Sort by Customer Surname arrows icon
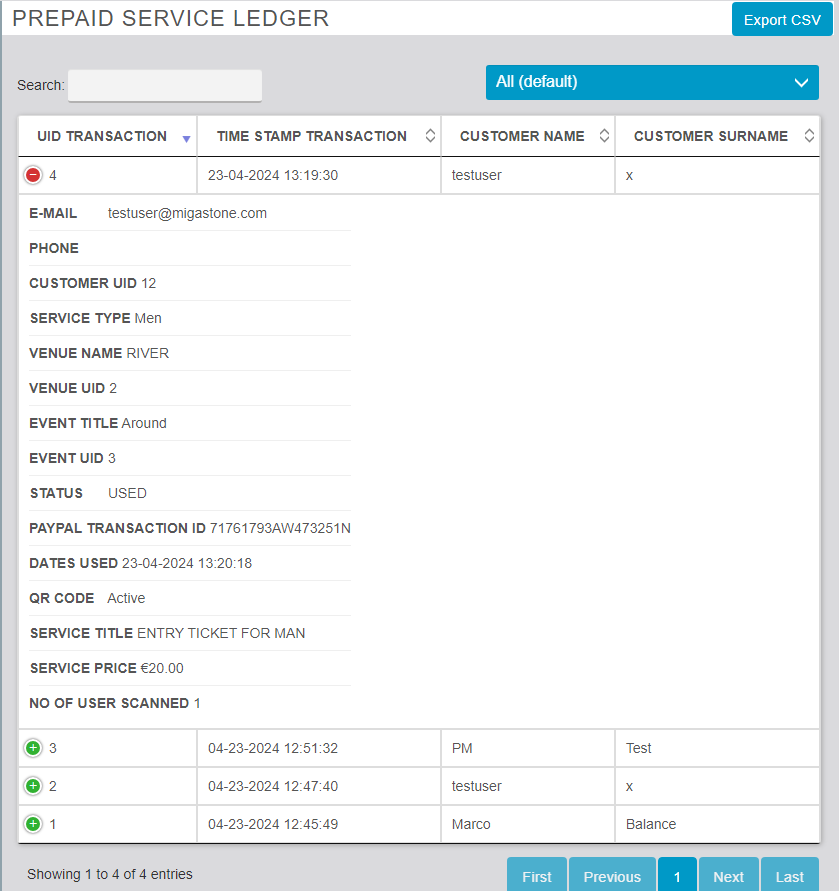Screen dimensions: 839x891 808,136
